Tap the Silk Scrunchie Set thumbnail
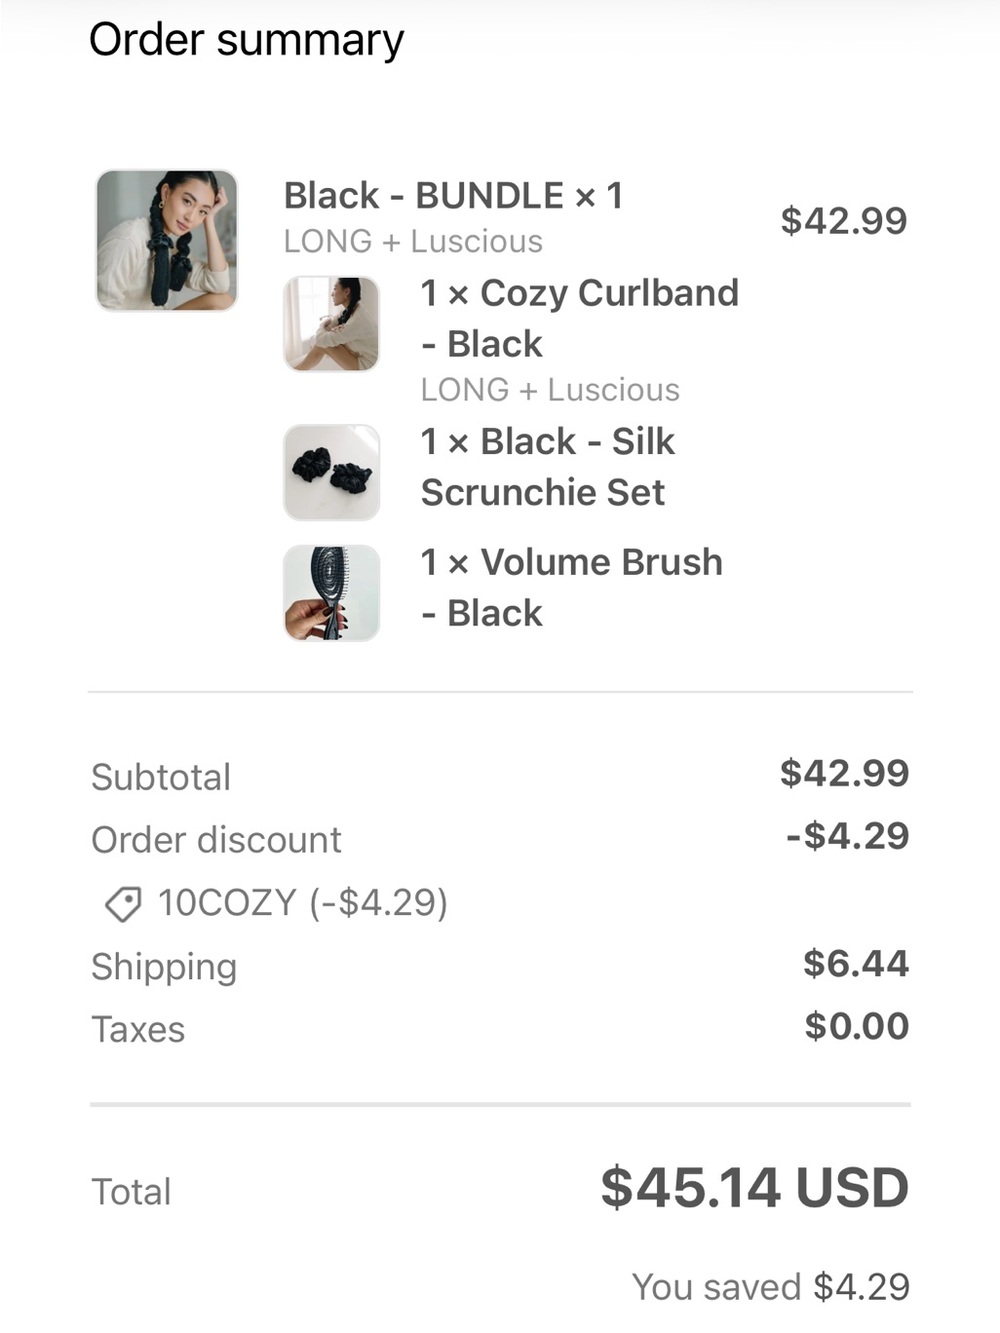This screenshot has width=1000, height=1333. (331, 472)
